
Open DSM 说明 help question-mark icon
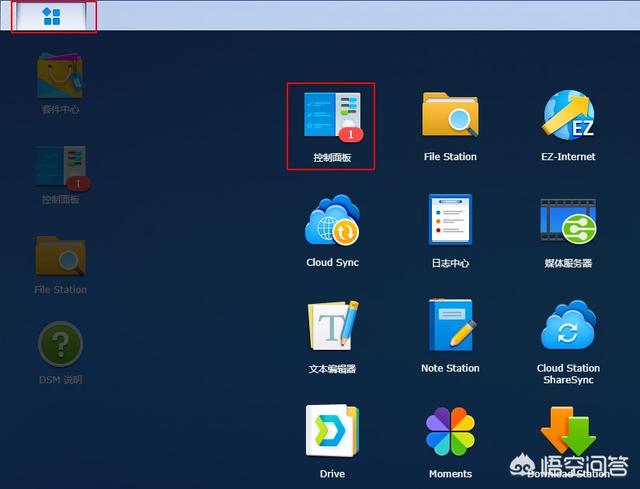[61, 343]
